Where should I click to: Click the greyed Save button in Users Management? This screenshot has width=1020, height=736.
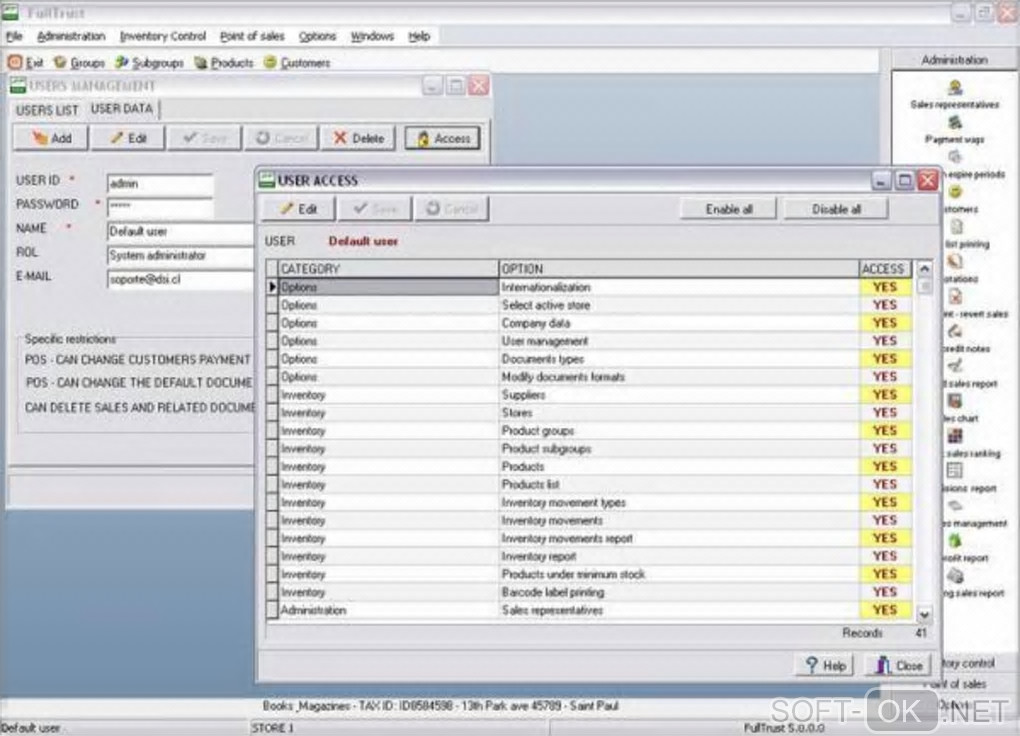click(204, 138)
